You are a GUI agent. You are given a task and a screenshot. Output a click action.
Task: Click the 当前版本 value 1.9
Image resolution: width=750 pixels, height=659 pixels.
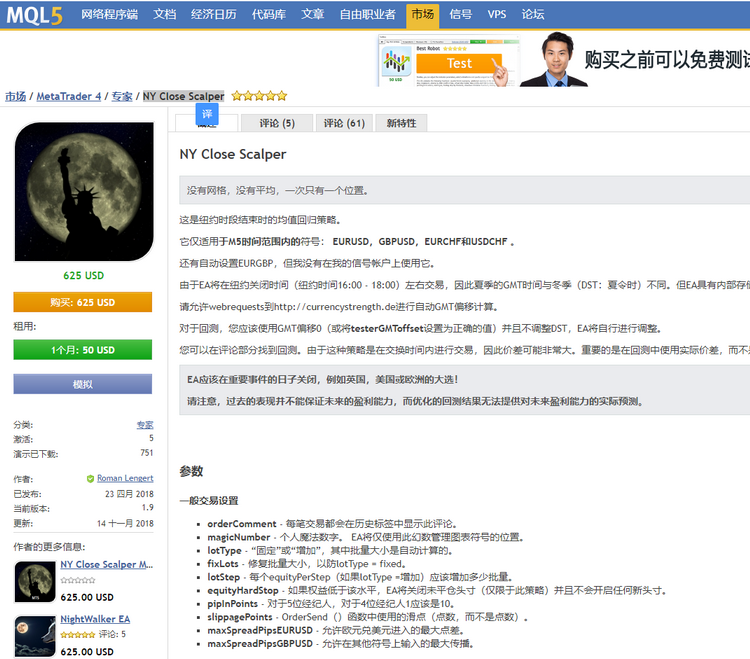click(147, 507)
